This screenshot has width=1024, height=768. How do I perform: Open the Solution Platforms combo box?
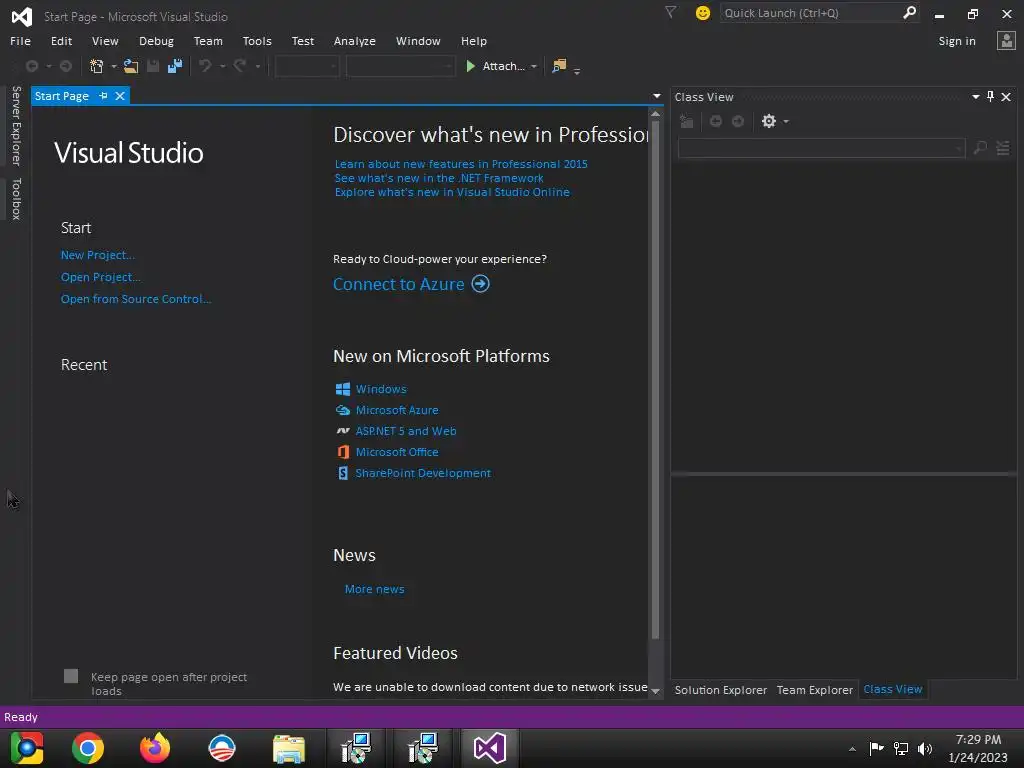(400, 66)
